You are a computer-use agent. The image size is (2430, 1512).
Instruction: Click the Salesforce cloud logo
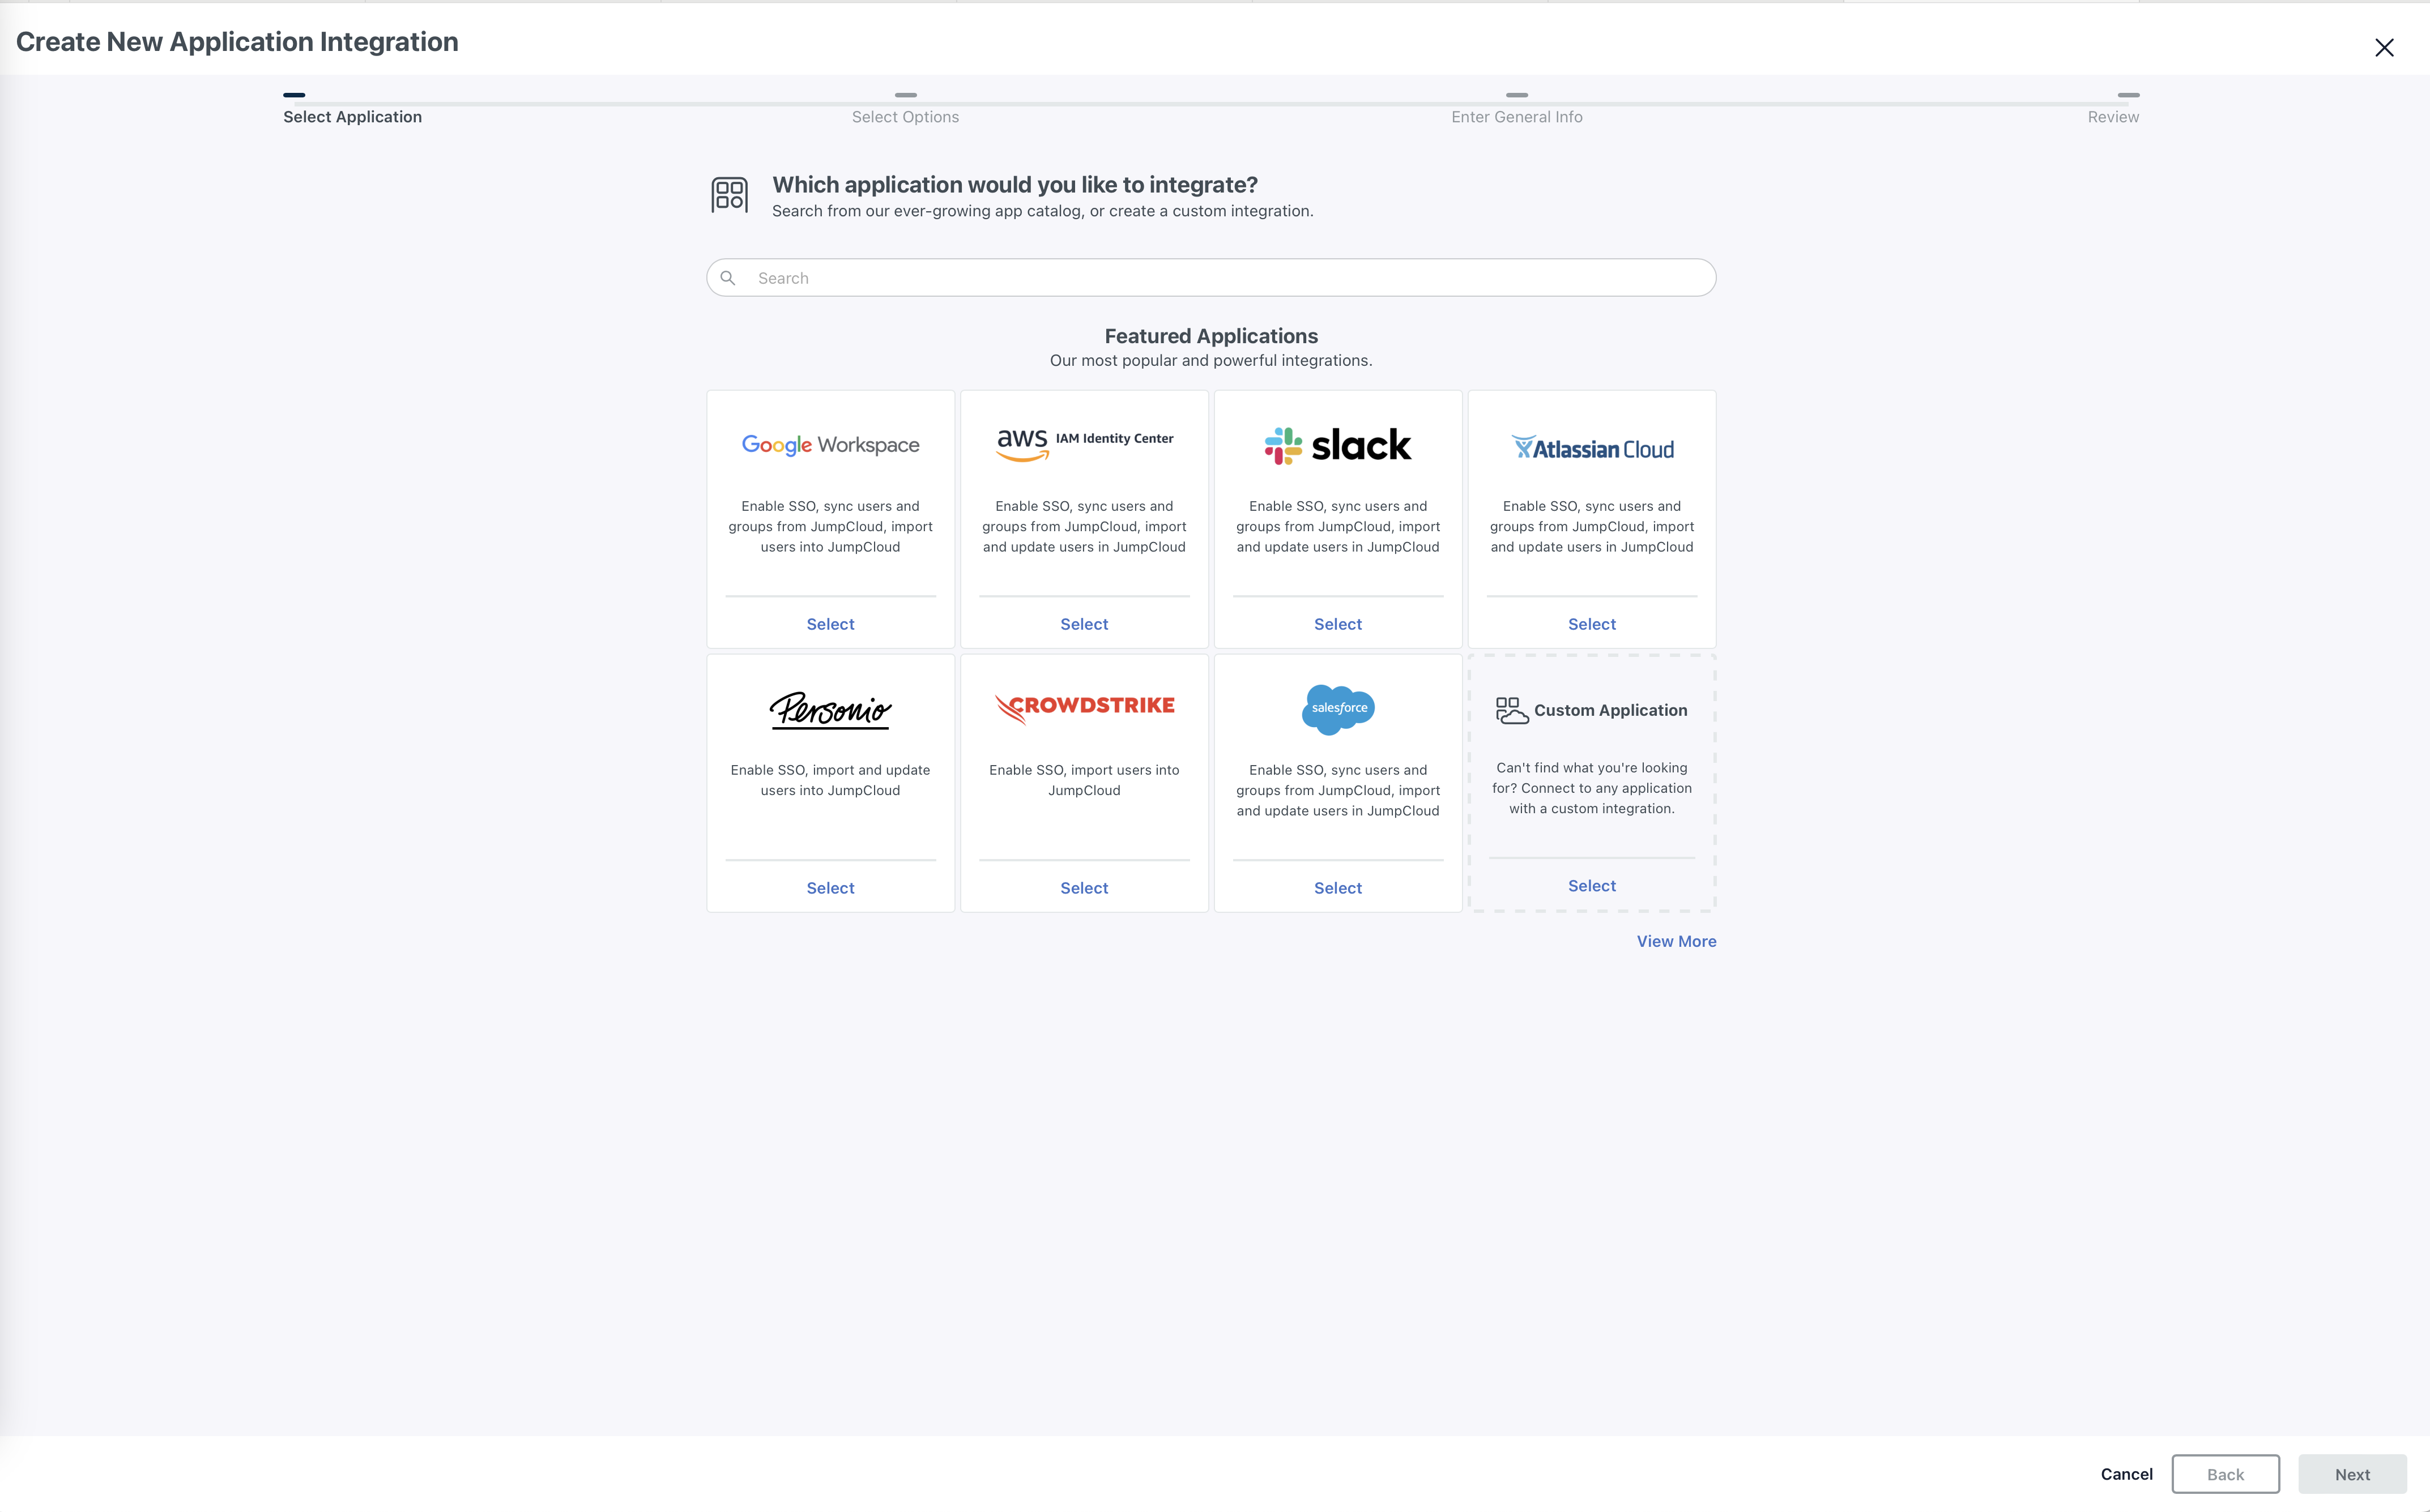pos(1338,709)
